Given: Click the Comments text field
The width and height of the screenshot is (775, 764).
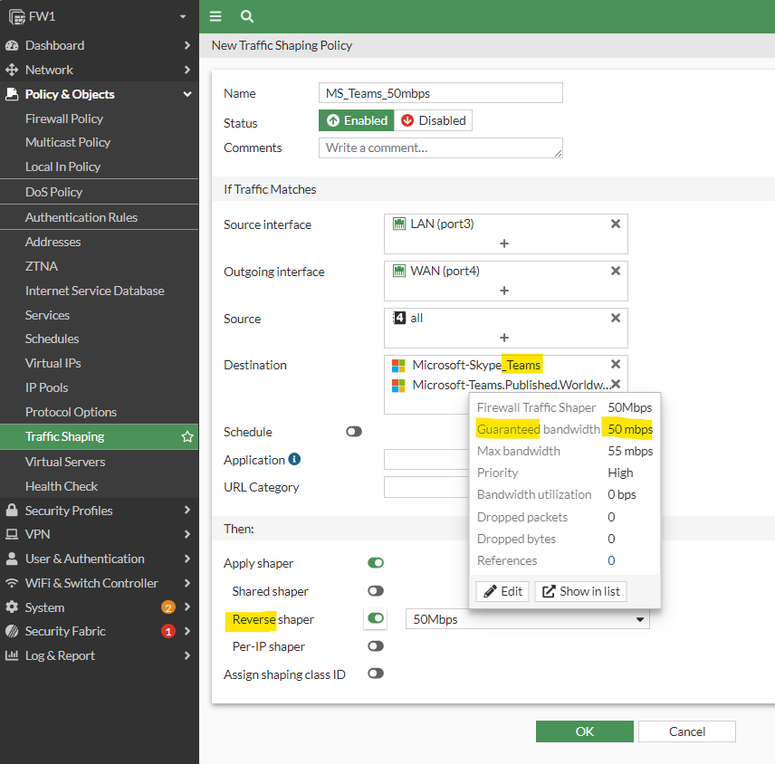Looking at the screenshot, I should point(440,148).
